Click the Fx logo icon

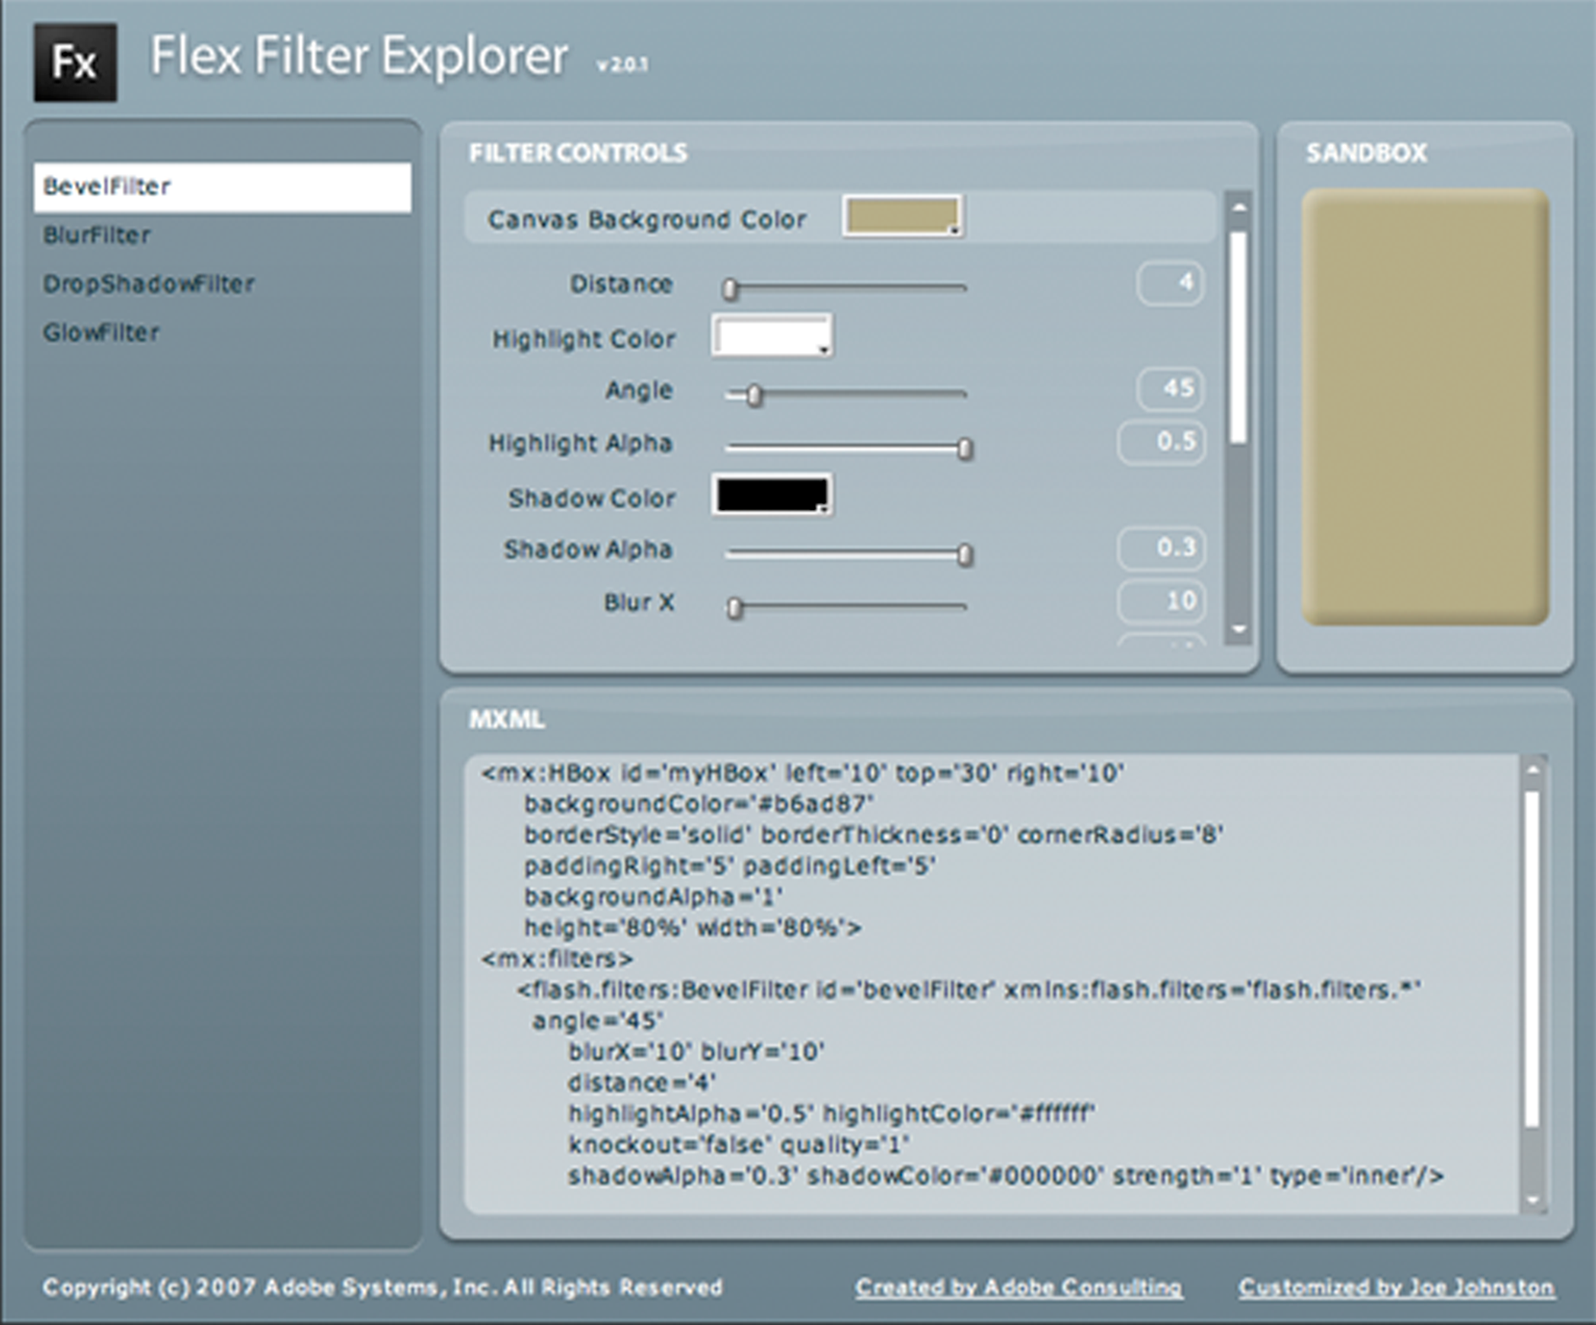click(75, 63)
